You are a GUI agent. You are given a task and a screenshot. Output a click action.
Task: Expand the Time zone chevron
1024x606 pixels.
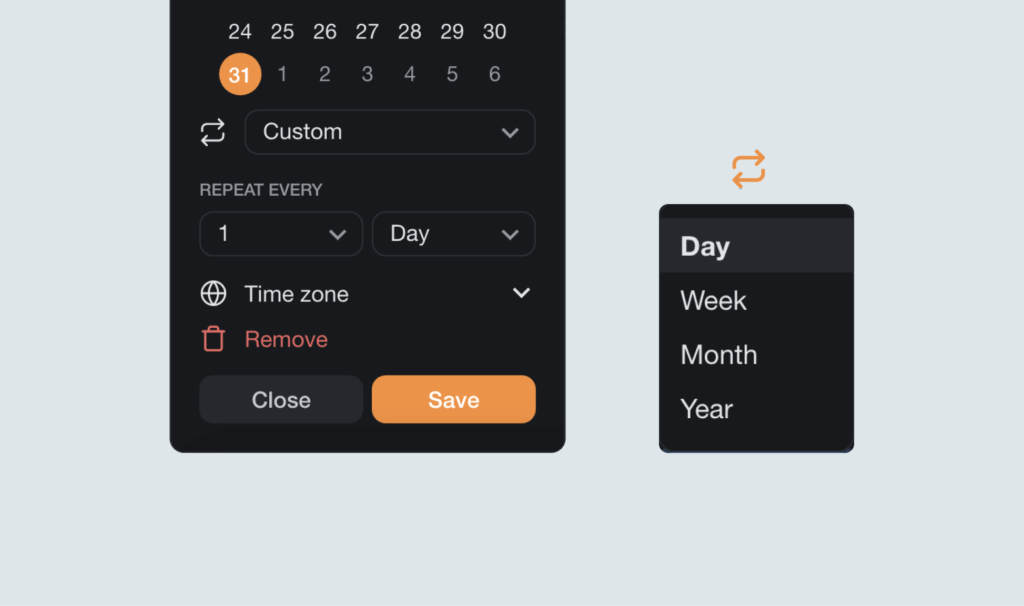coord(521,293)
